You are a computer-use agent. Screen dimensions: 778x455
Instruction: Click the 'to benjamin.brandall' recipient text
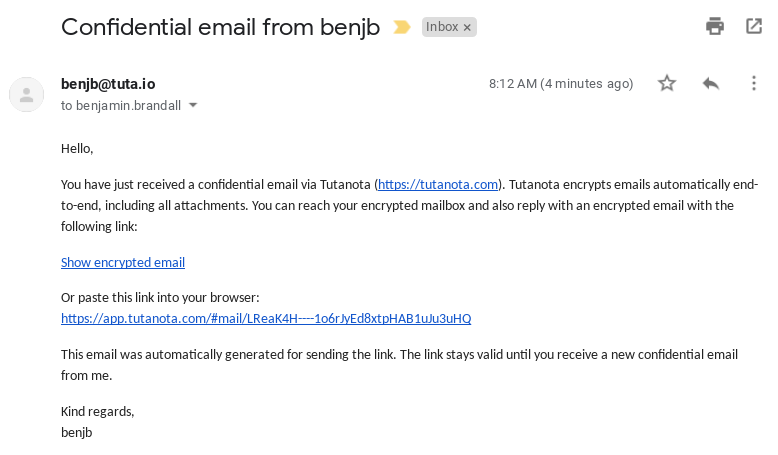click(x=121, y=106)
